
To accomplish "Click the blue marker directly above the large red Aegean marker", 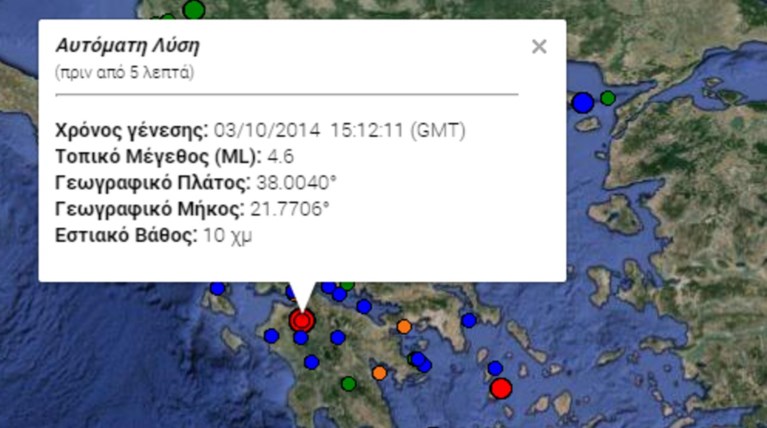I will pos(494,368).
